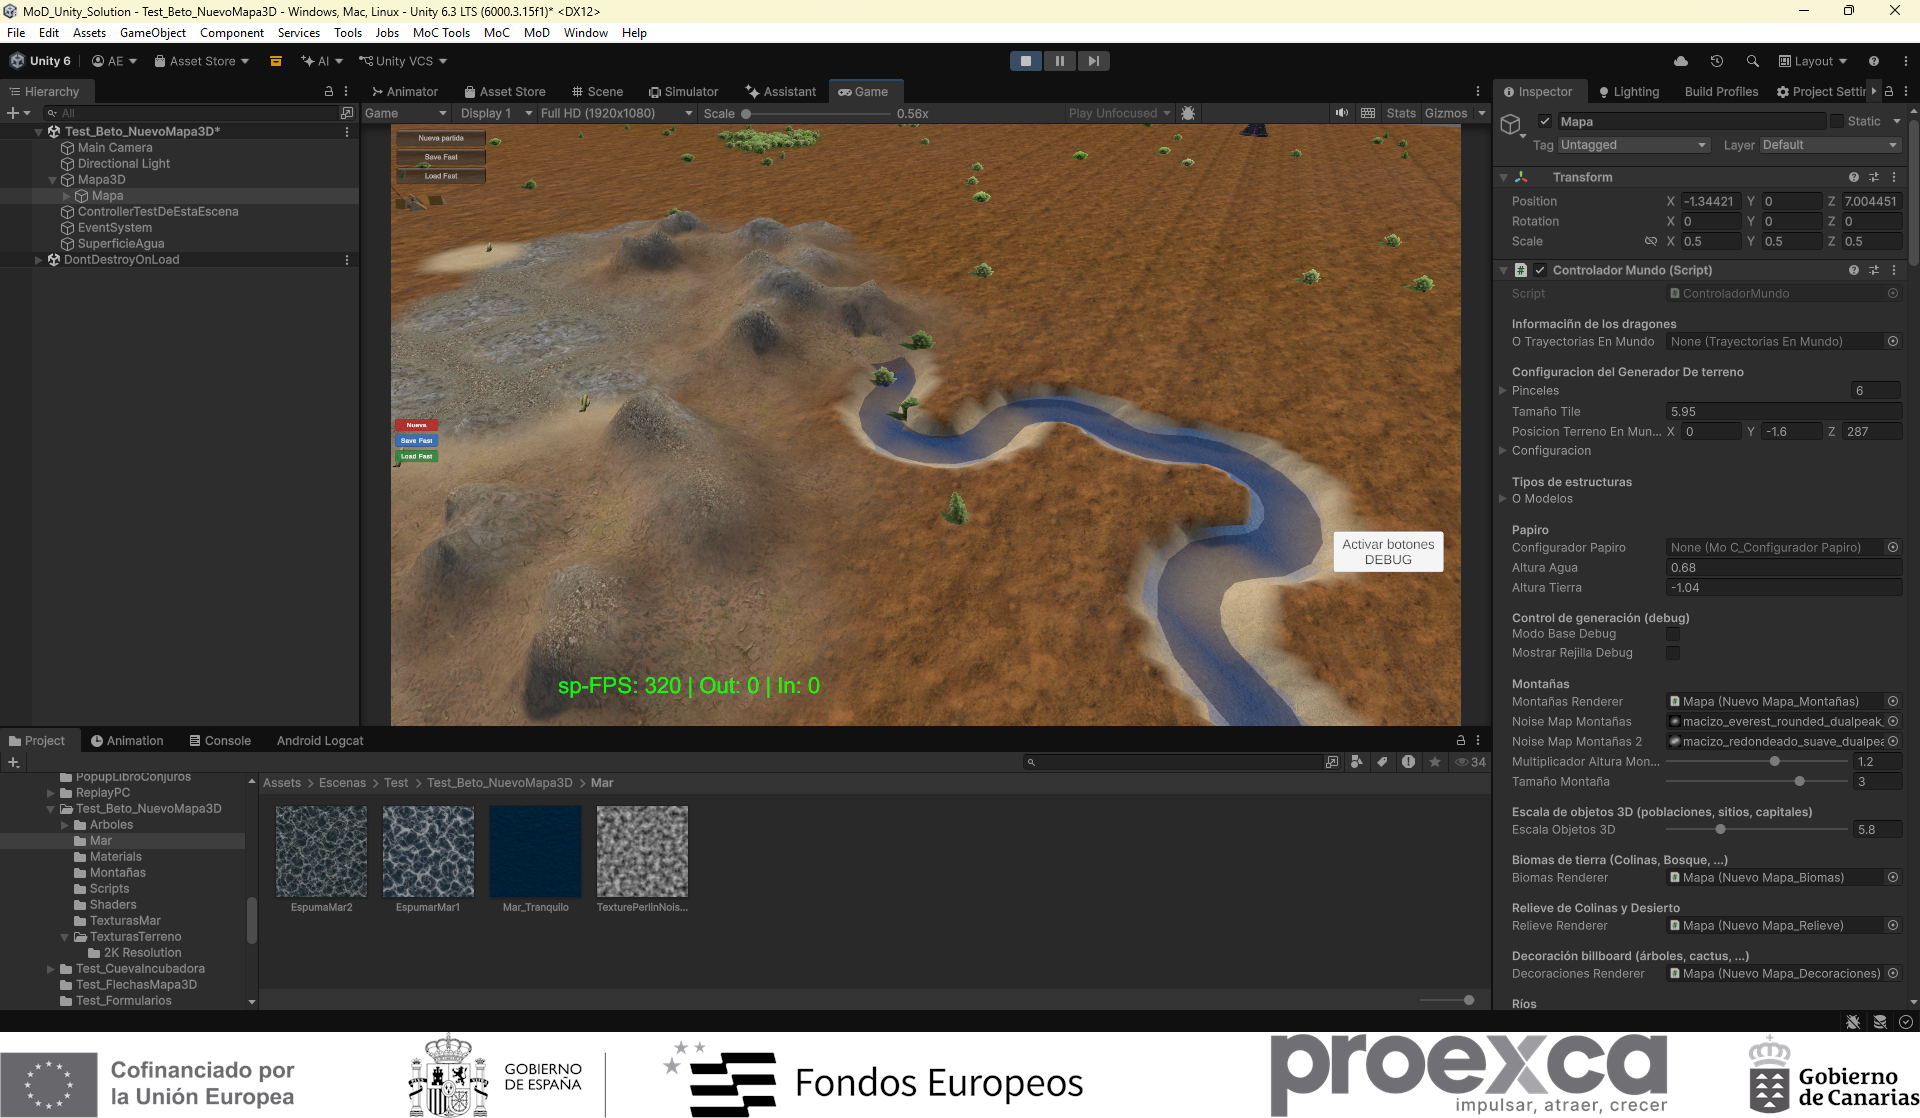
Task: Pick object for Montañas Renderer field
Action: pyautogui.click(x=1893, y=702)
